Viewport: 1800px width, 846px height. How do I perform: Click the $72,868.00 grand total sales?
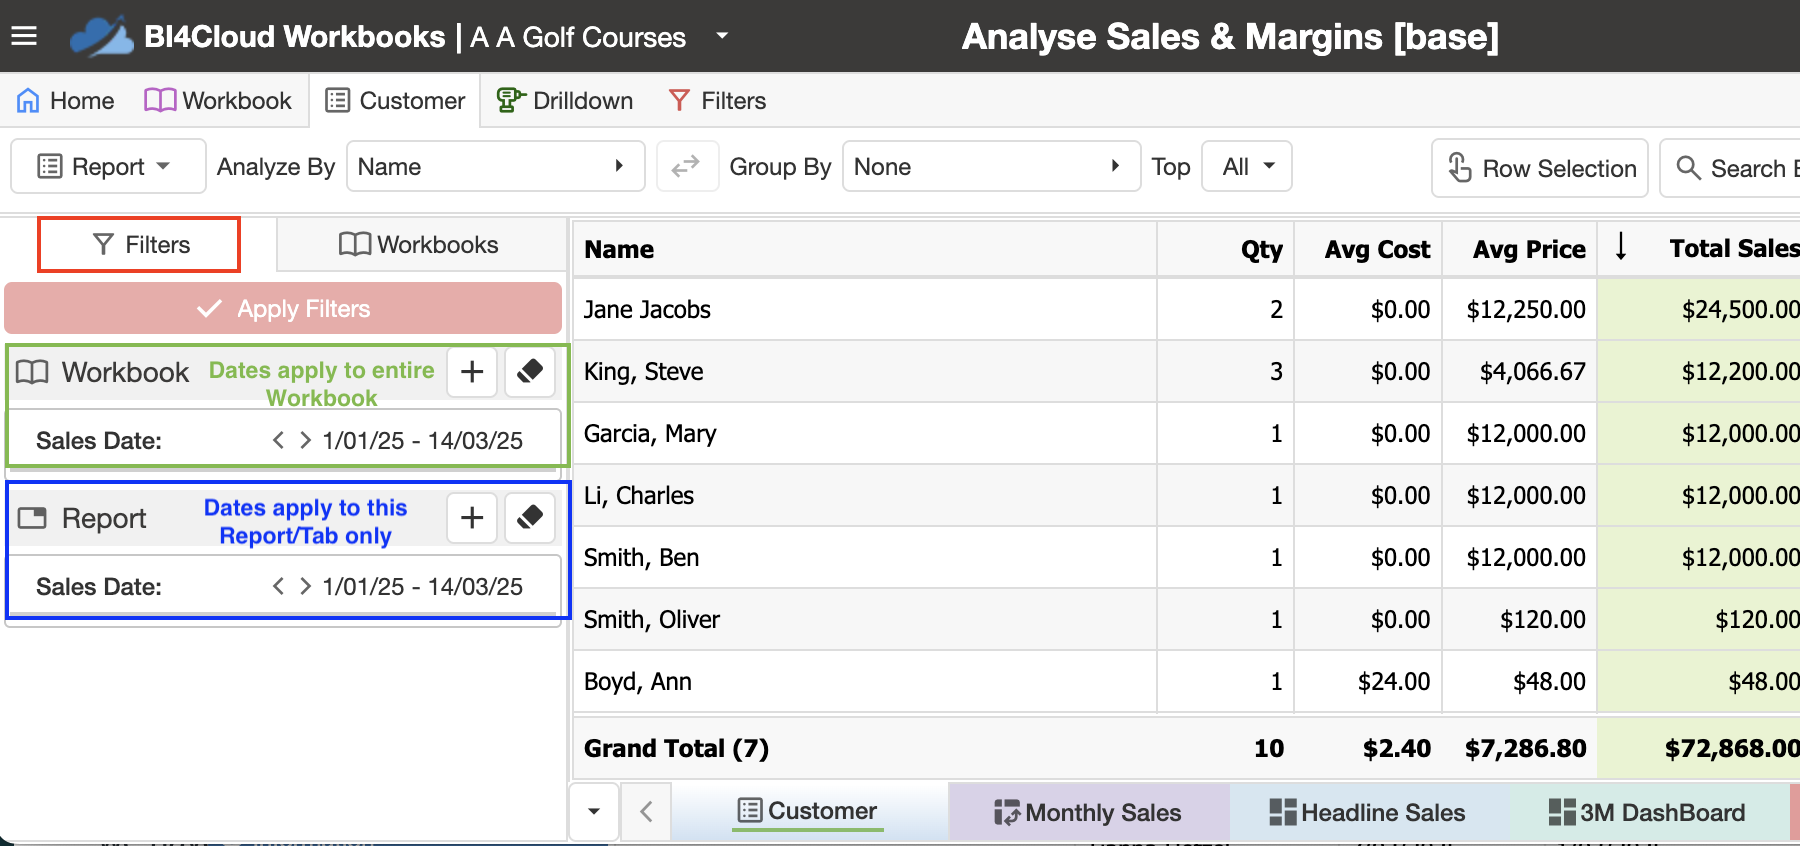[1732, 748]
